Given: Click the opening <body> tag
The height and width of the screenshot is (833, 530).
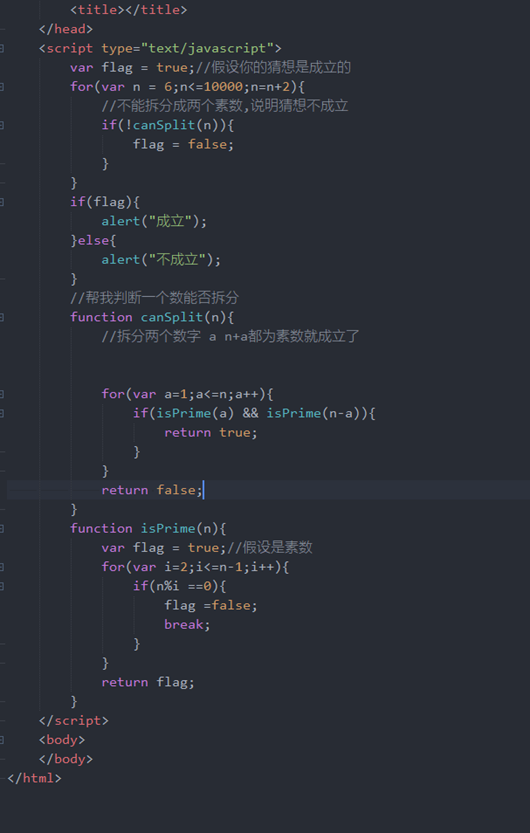Looking at the screenshot, I should coord(62,740).
